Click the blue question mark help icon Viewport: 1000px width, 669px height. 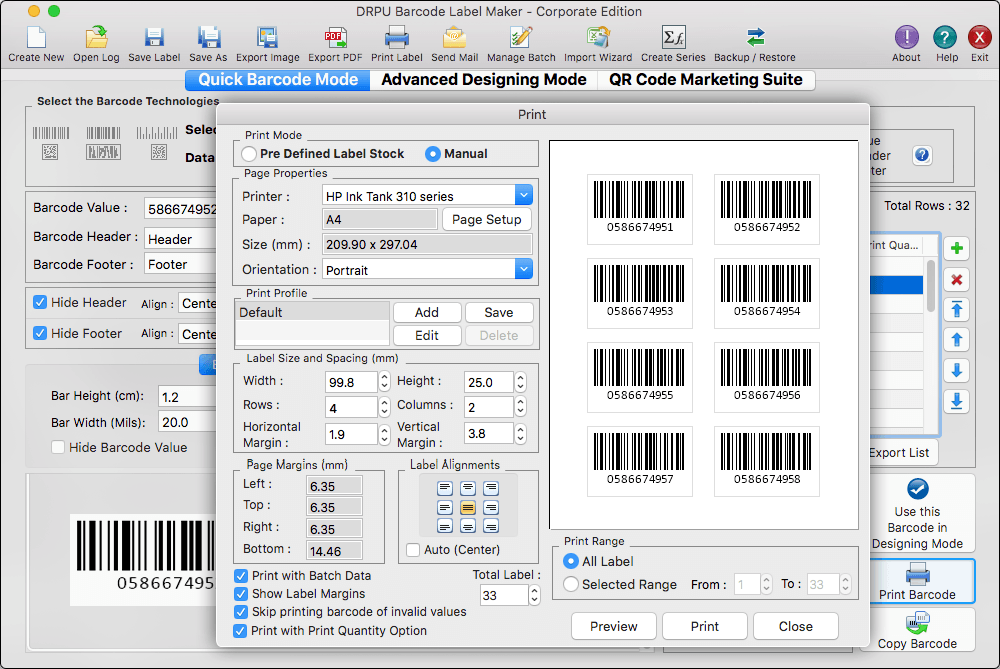click(922, 155)
